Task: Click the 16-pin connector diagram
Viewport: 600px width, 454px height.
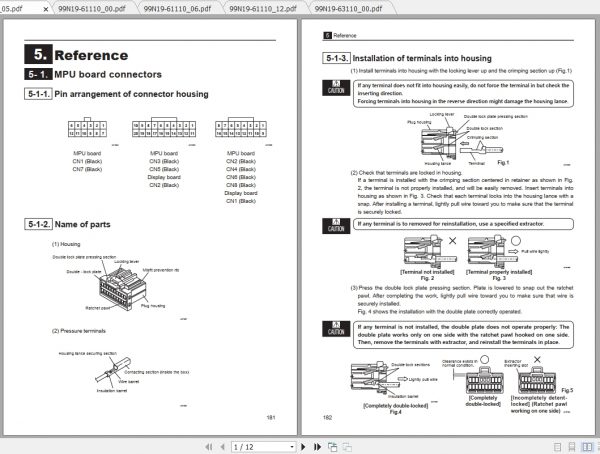Action: 241,127
